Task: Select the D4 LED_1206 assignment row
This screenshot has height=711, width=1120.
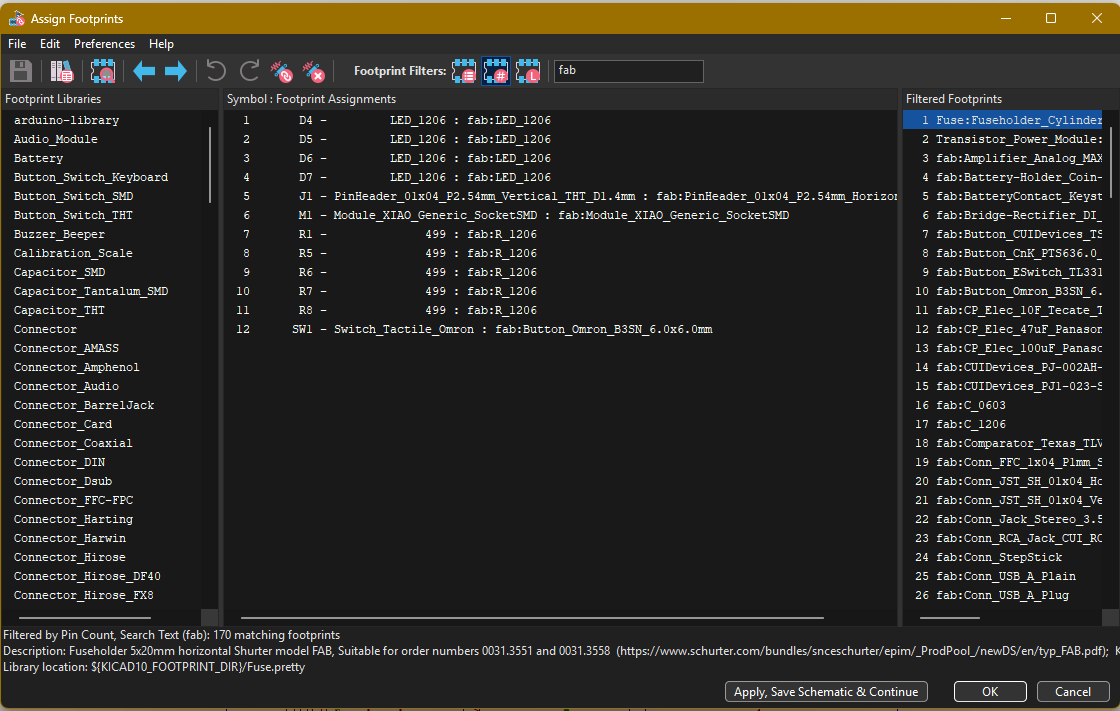Action: click(x=561, y=120)
